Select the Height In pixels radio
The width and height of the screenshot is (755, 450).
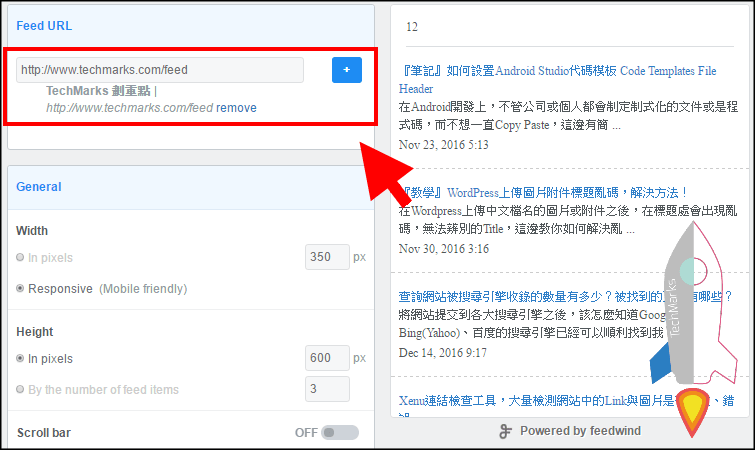[20, 358]
